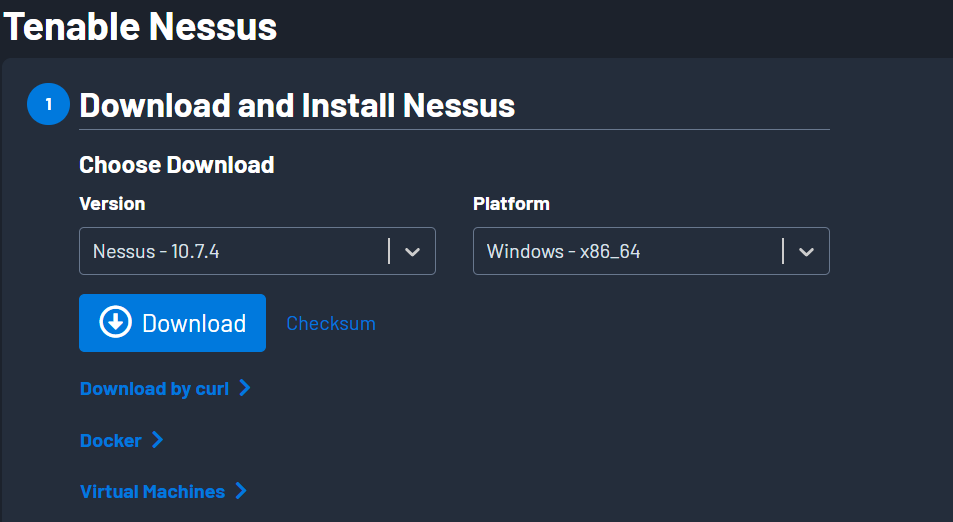
Task: Open the Version dropdown chevron arrow
Action: pyautogui.click(x=412, y=252)
